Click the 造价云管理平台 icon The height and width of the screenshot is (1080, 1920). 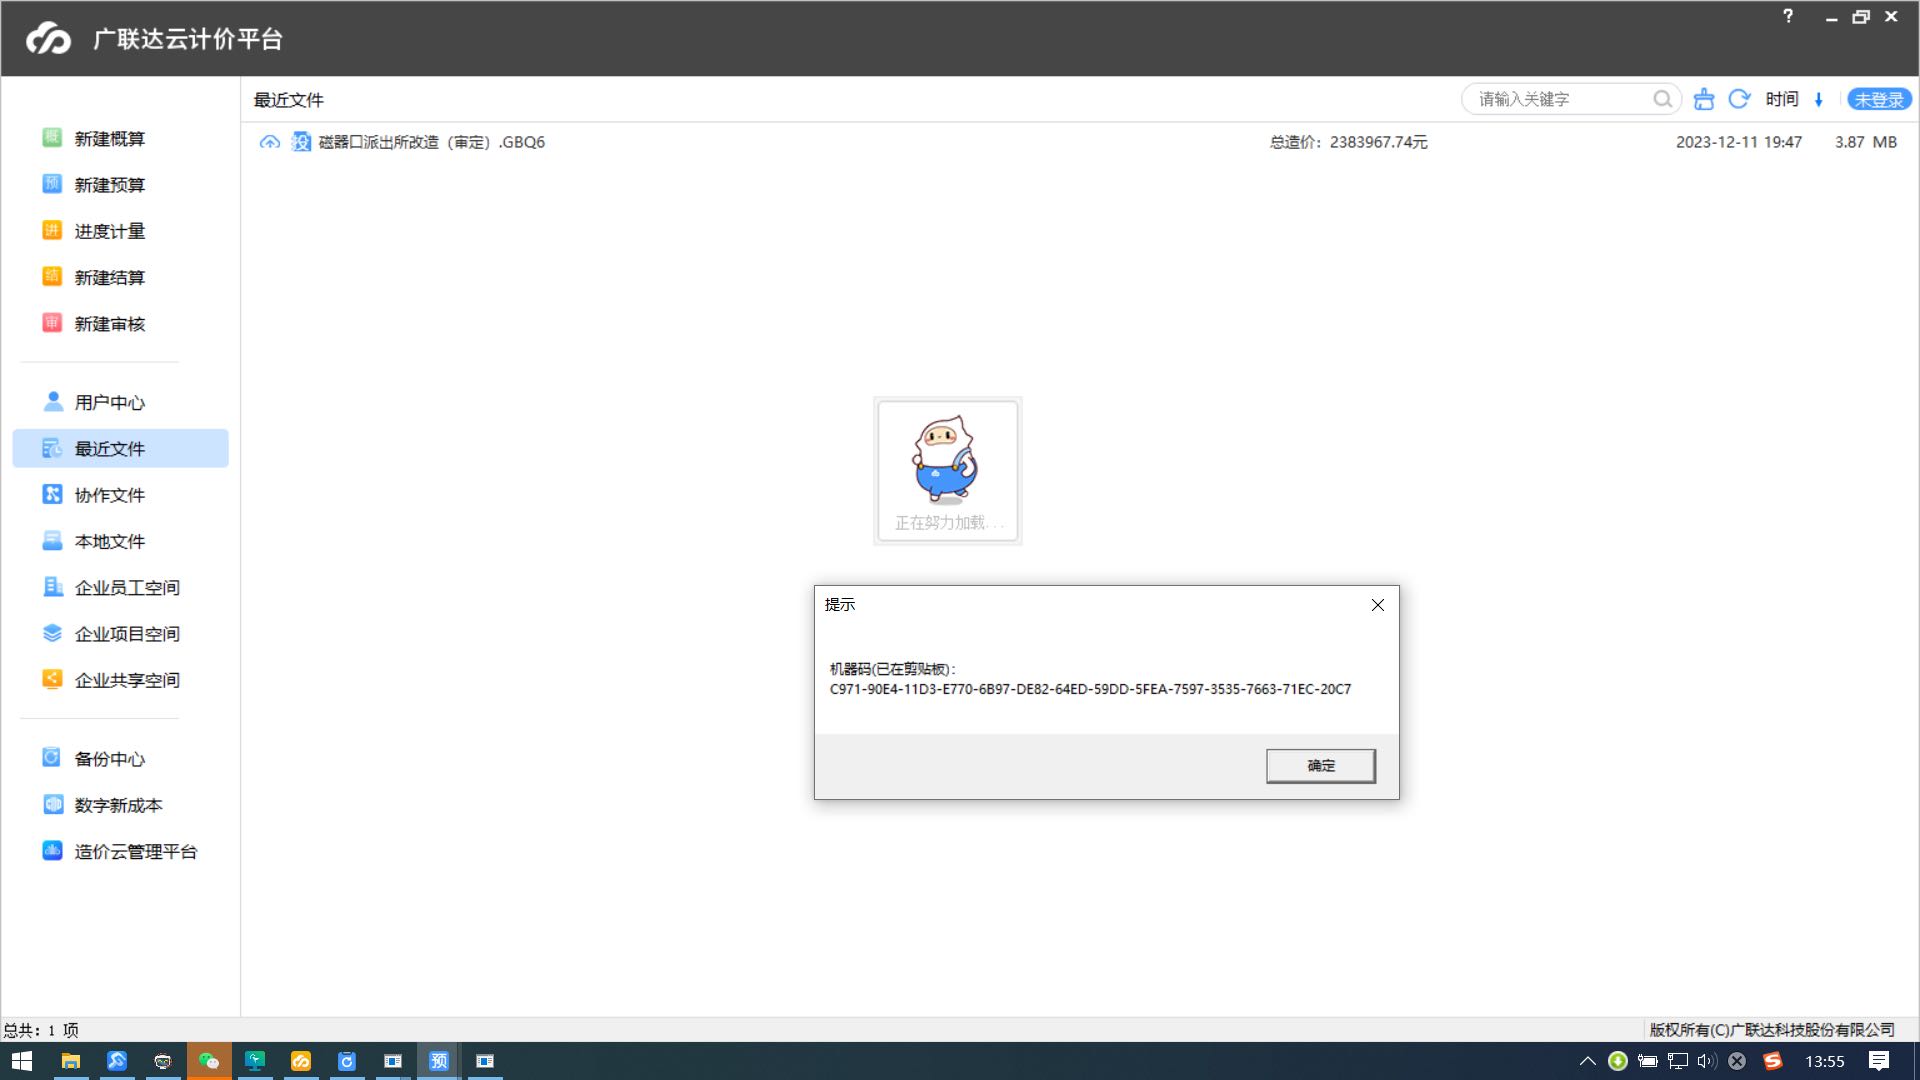point(52,851)
